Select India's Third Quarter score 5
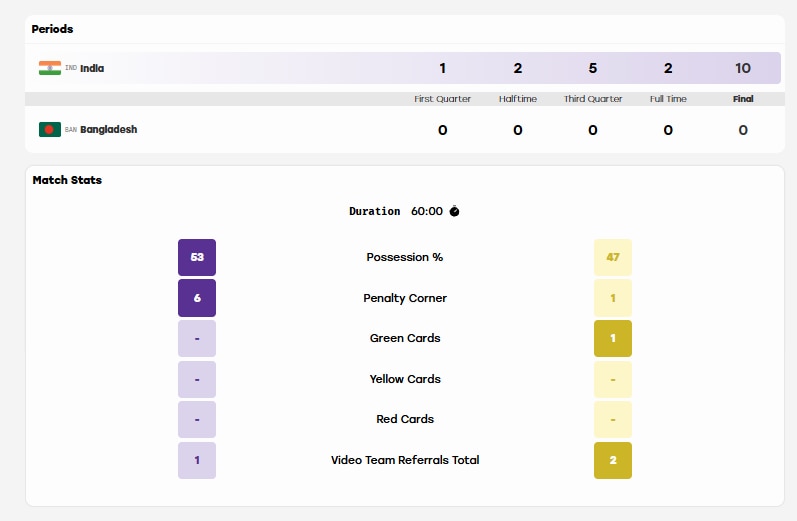This screenshot has height=521, width=797. pos(593,68)
